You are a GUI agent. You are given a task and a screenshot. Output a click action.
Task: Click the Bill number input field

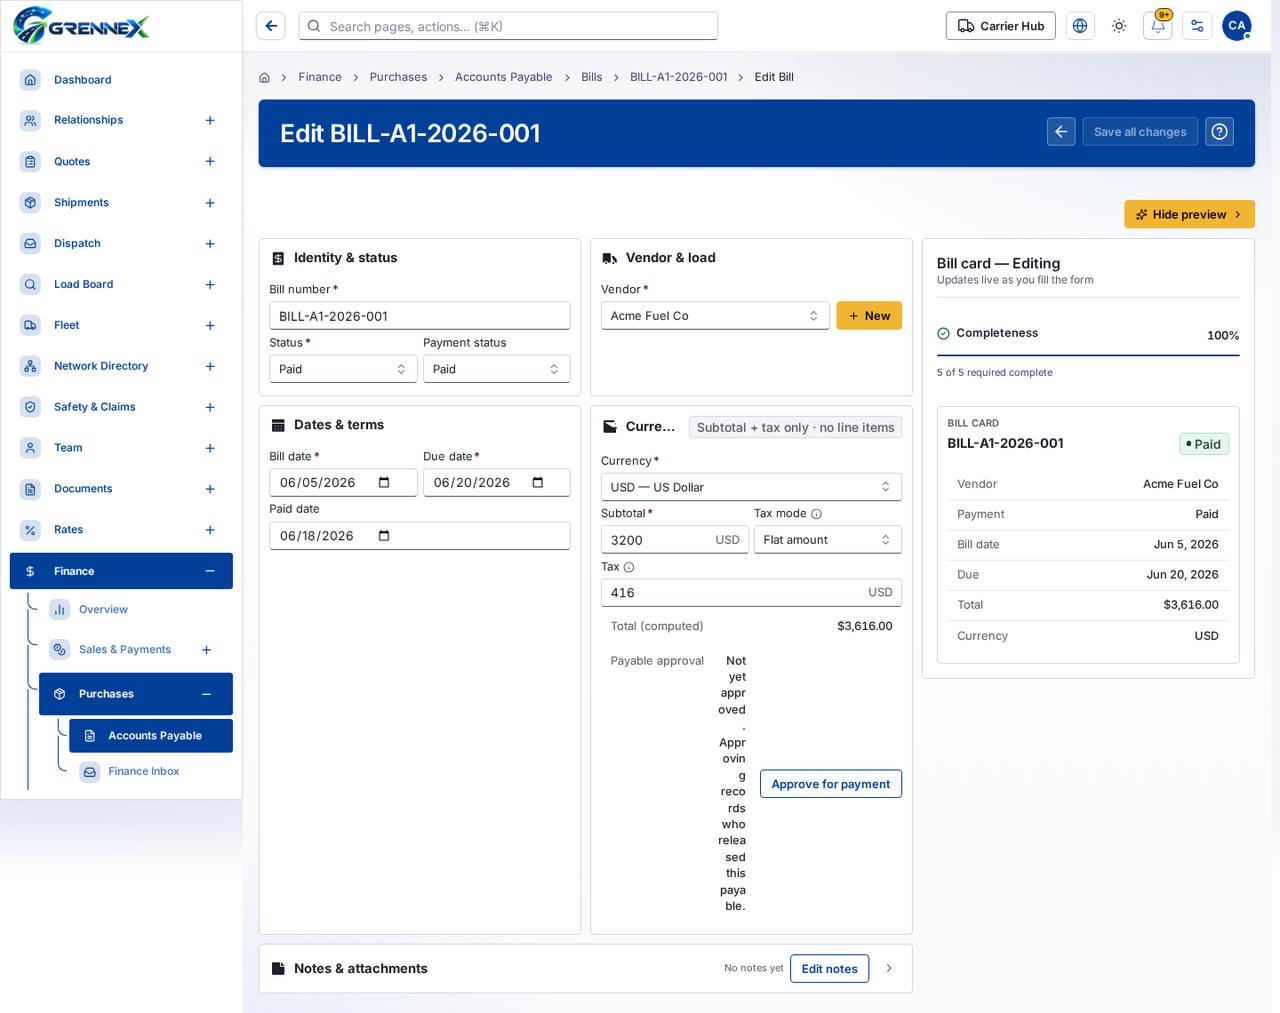[x=420, y=316]
